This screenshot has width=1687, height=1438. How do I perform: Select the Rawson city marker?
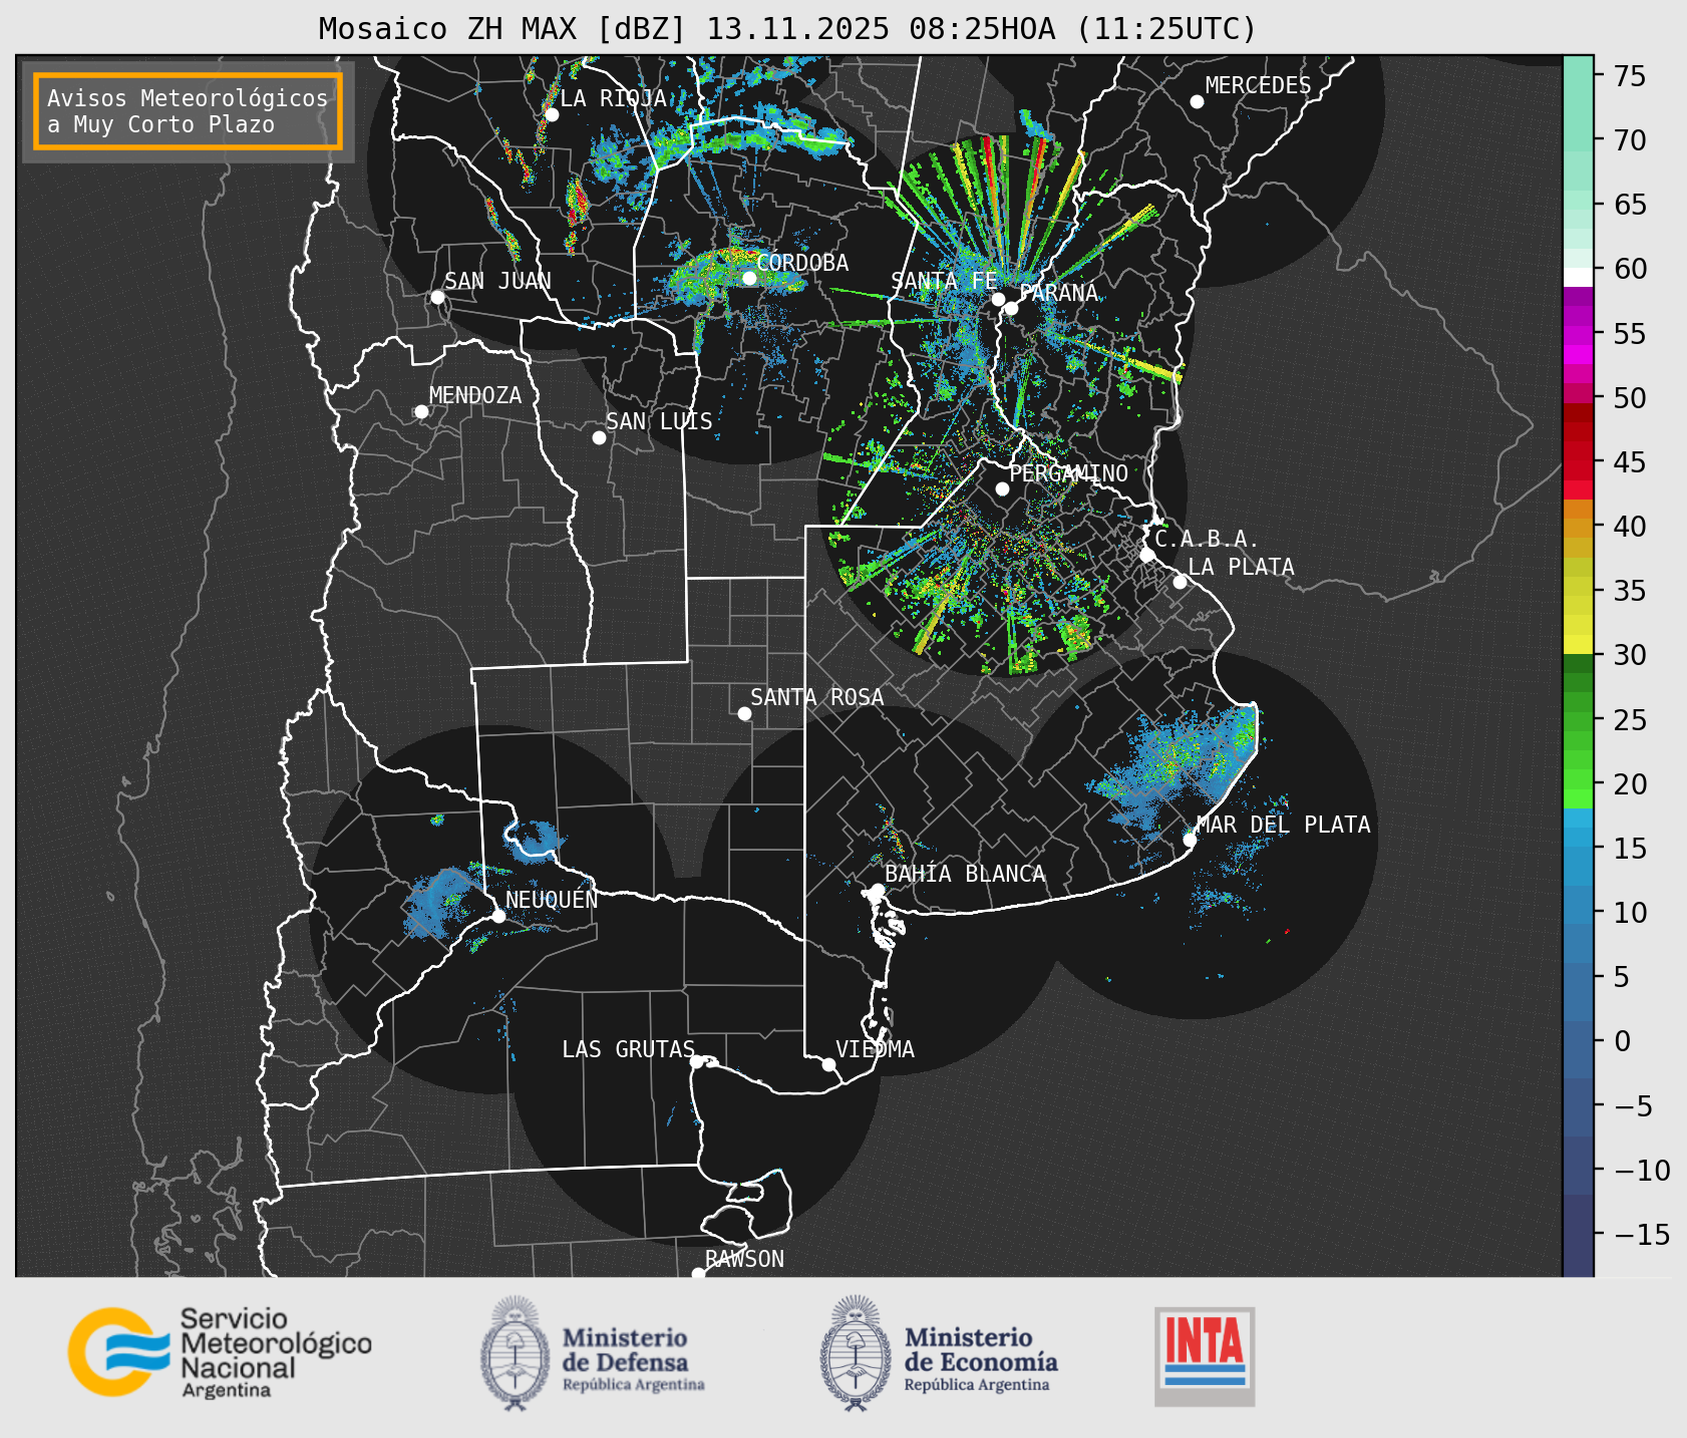pyautogui.click(x=698, y=1274)
